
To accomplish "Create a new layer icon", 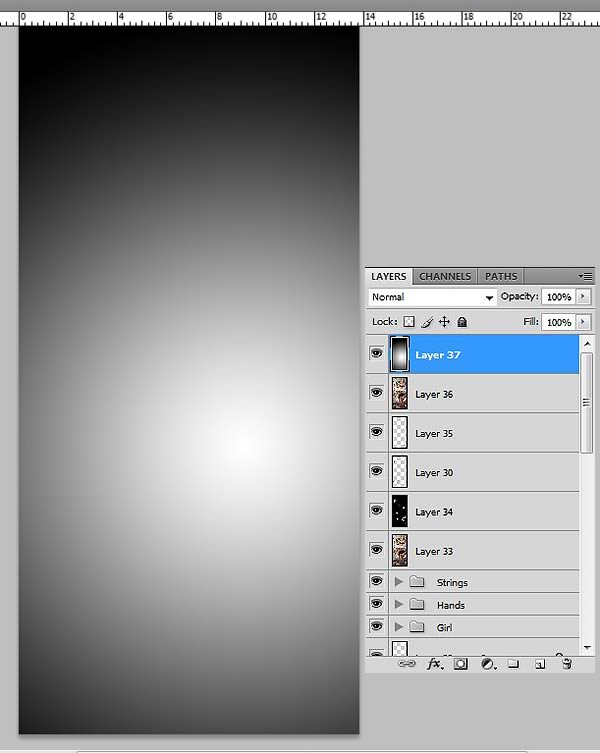I will coord(540,664).
